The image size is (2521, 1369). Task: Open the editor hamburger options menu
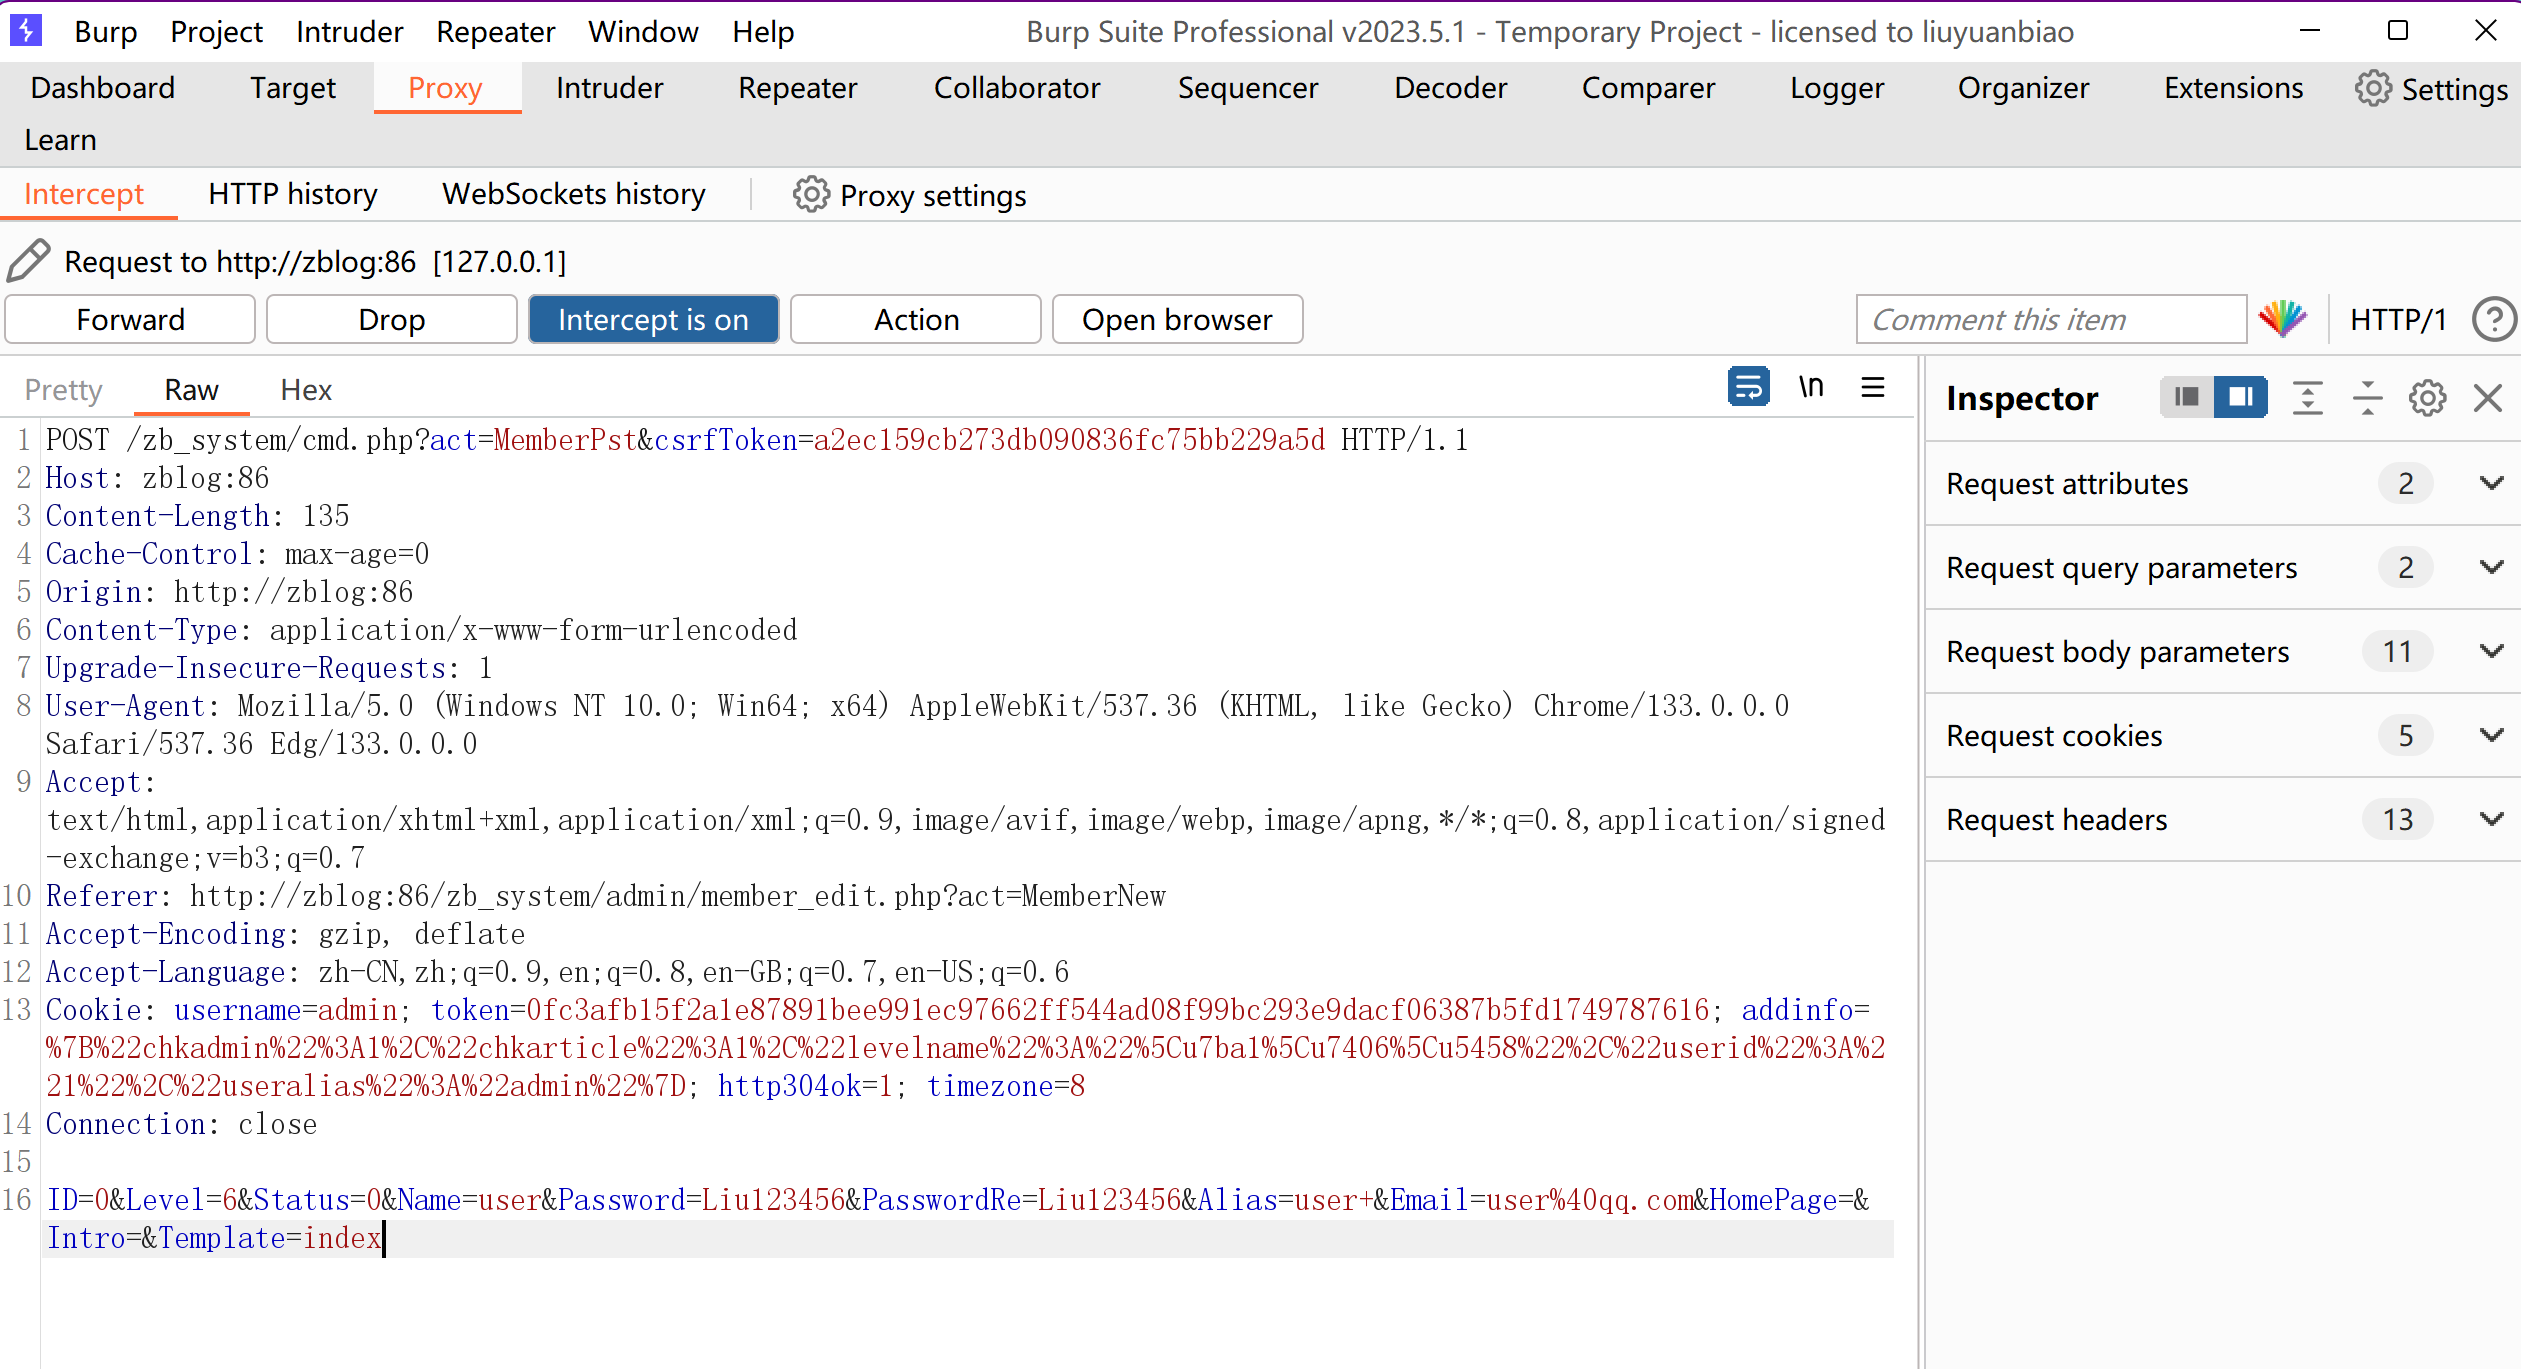click(1873, 387)
